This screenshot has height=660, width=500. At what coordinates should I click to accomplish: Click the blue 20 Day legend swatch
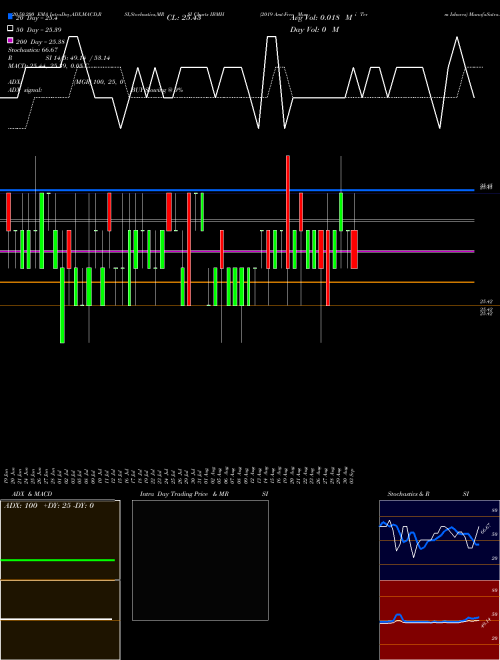[x=10, y=17]
